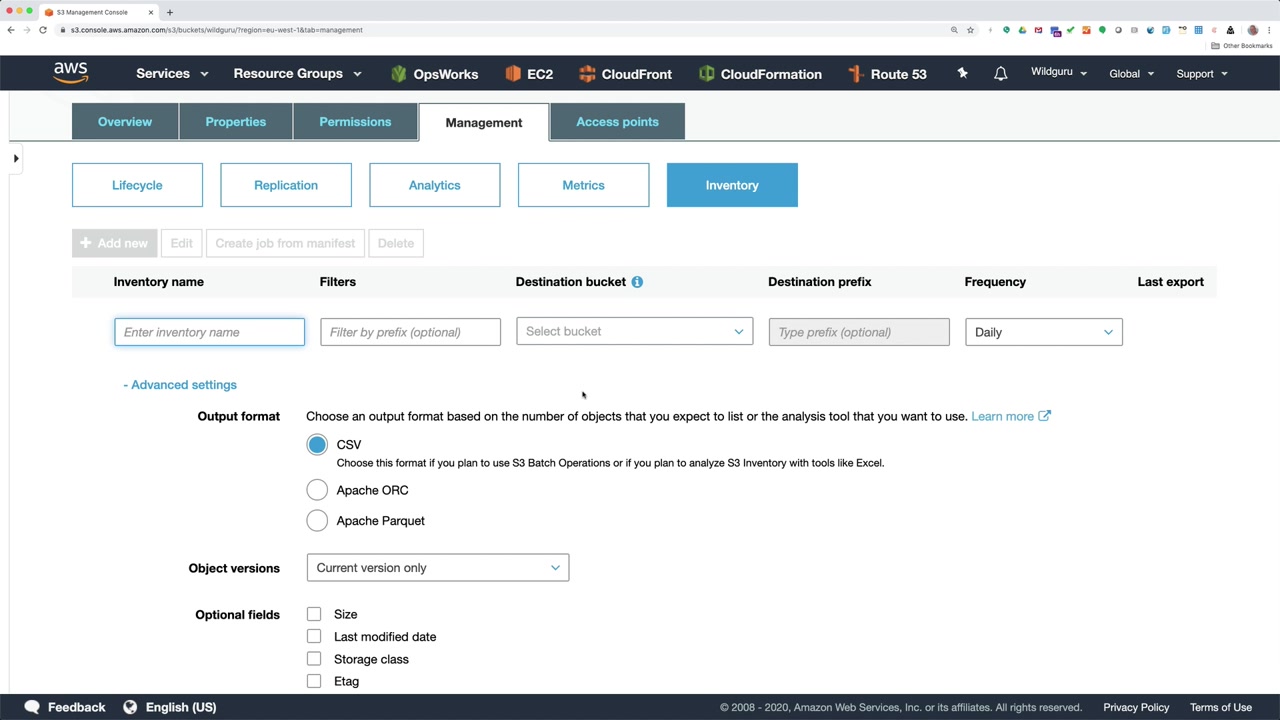Select the CSV output format

(317, 445)
